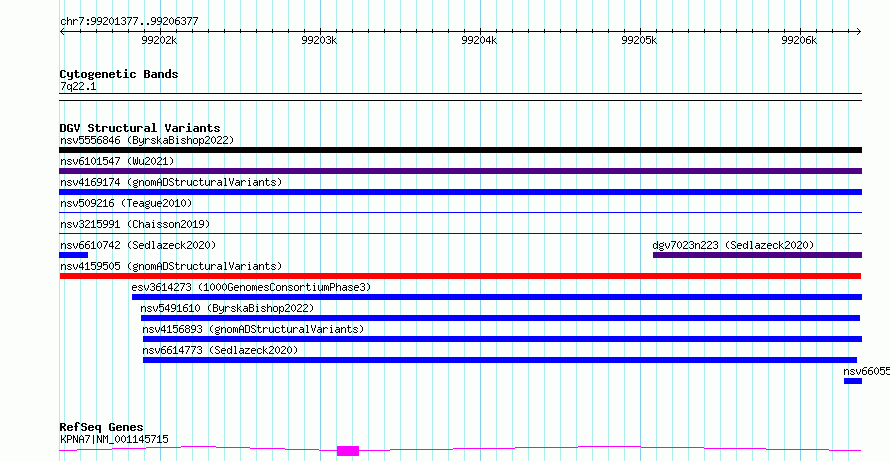Select the nsv5556846 (ByrskaBishop2022) label
The height and width of the screenshot is (461, 890).
click(x=147, y=140)
